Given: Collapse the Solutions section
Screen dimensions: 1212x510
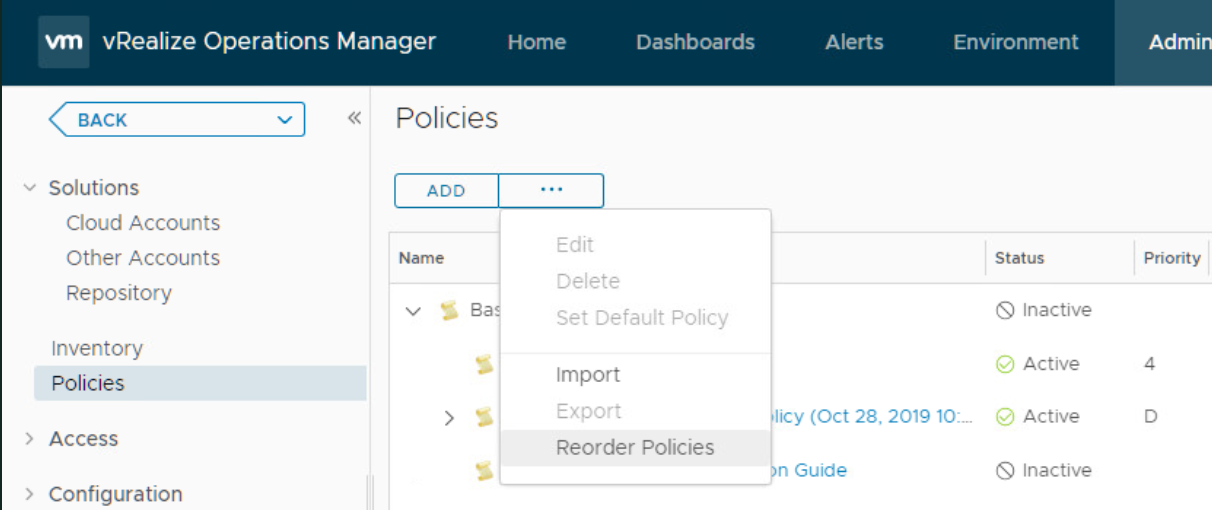Looking at the screenshot, I should click(29, 188).
